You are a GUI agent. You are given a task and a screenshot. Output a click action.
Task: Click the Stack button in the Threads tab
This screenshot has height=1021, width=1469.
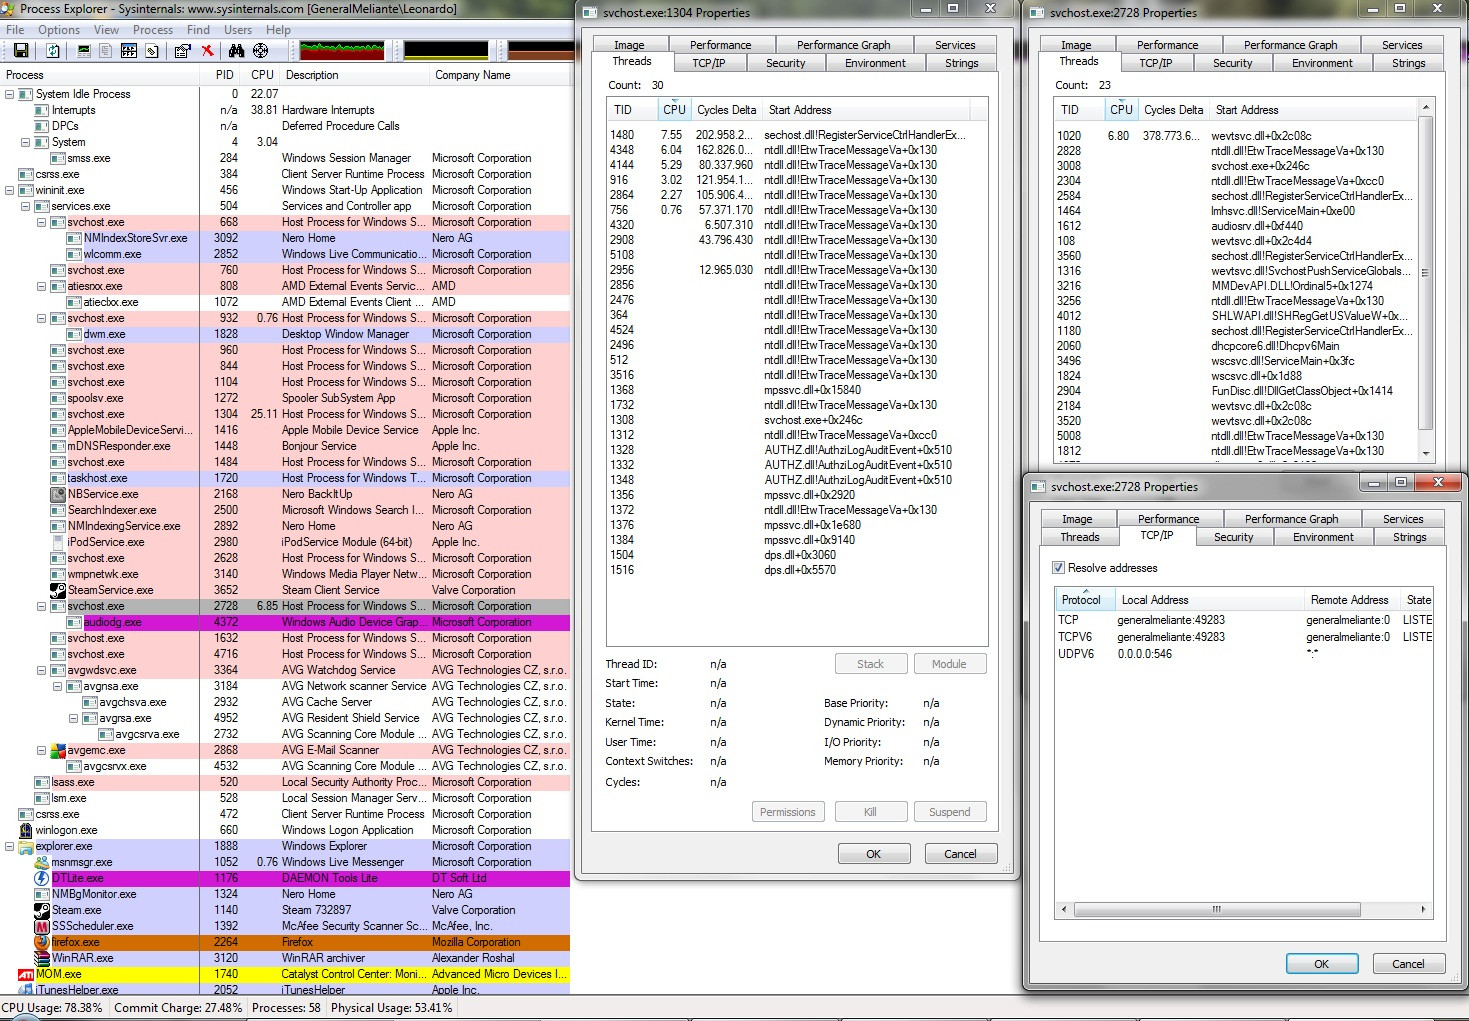[x=871, y=664]
